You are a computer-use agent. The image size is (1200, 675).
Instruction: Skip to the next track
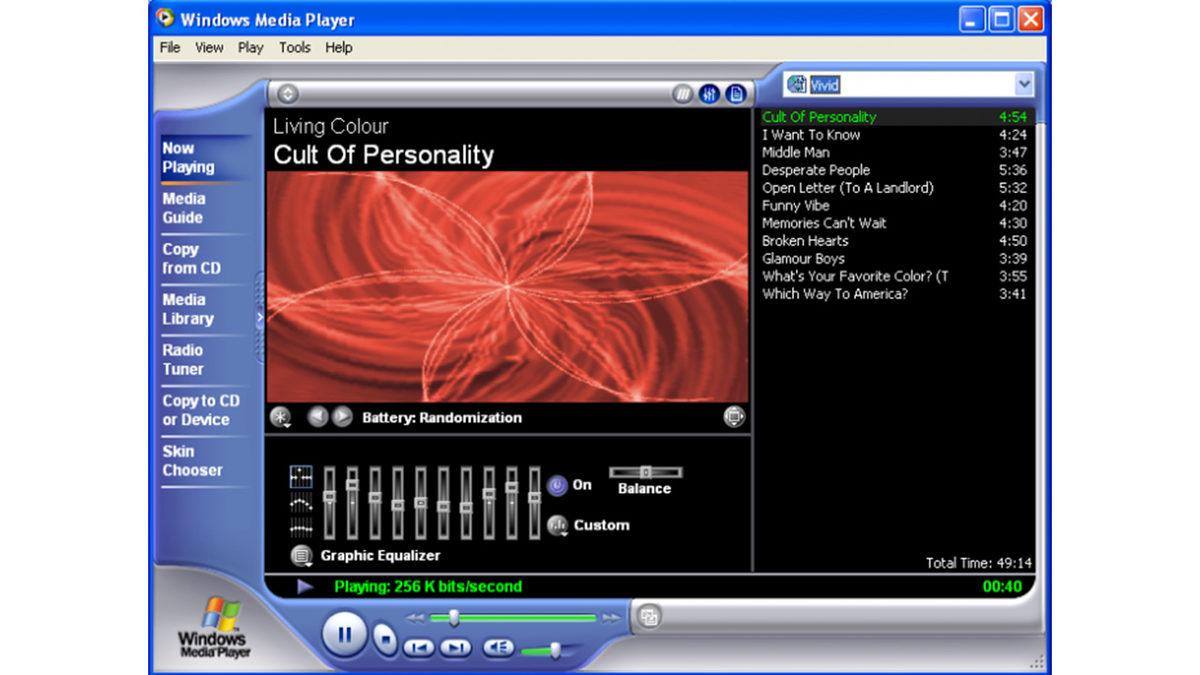[453, 646]
